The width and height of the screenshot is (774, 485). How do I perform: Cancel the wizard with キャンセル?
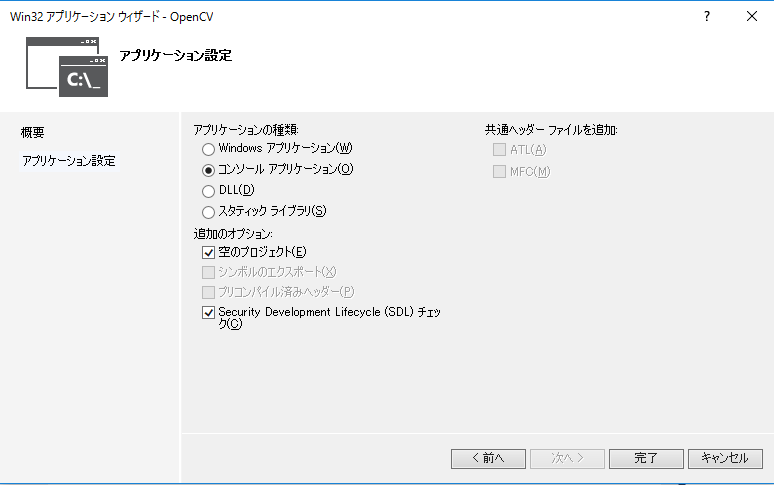coord(725,458)
